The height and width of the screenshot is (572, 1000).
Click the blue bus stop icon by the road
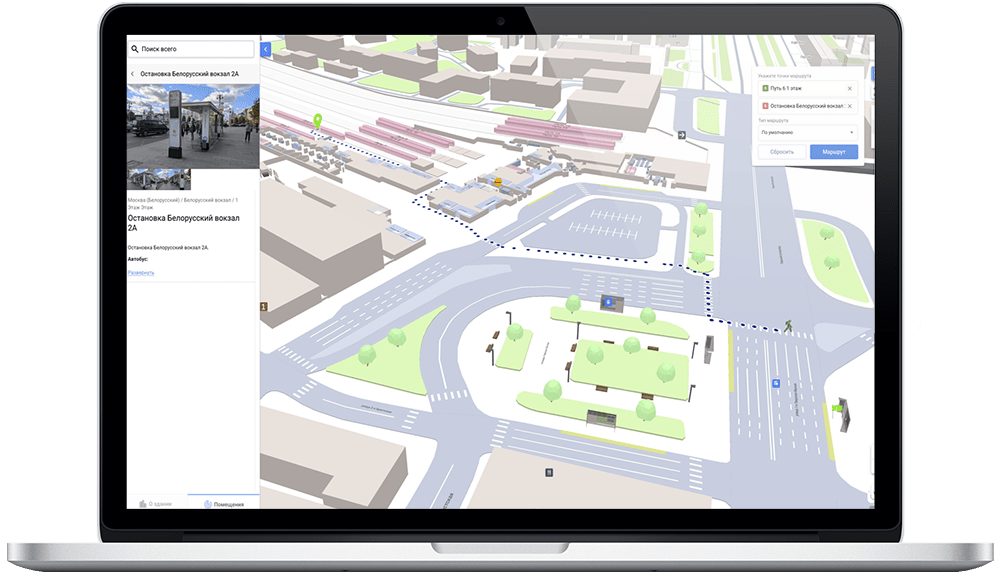click(776, 383)
